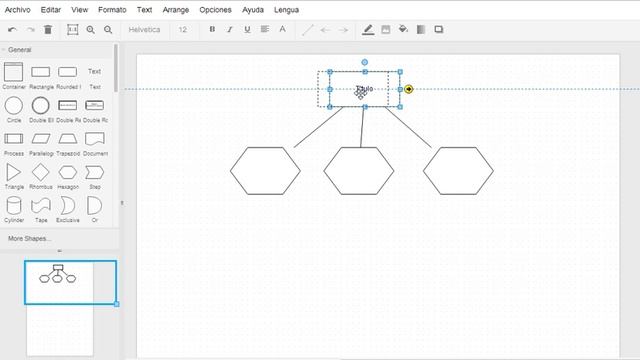Open the Editar menu
The width and height of the screenshot is (640, 360).
[x=51, y=10]
